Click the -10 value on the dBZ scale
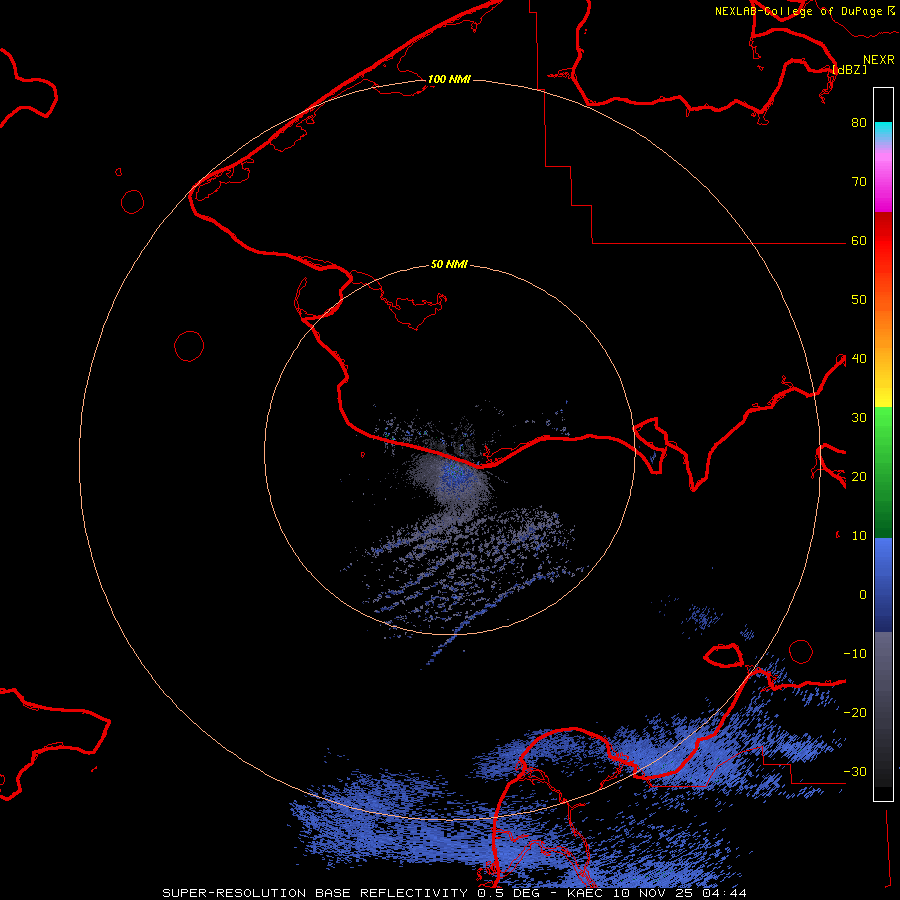This screenshot has width=900, height=900. click(855, 654)
